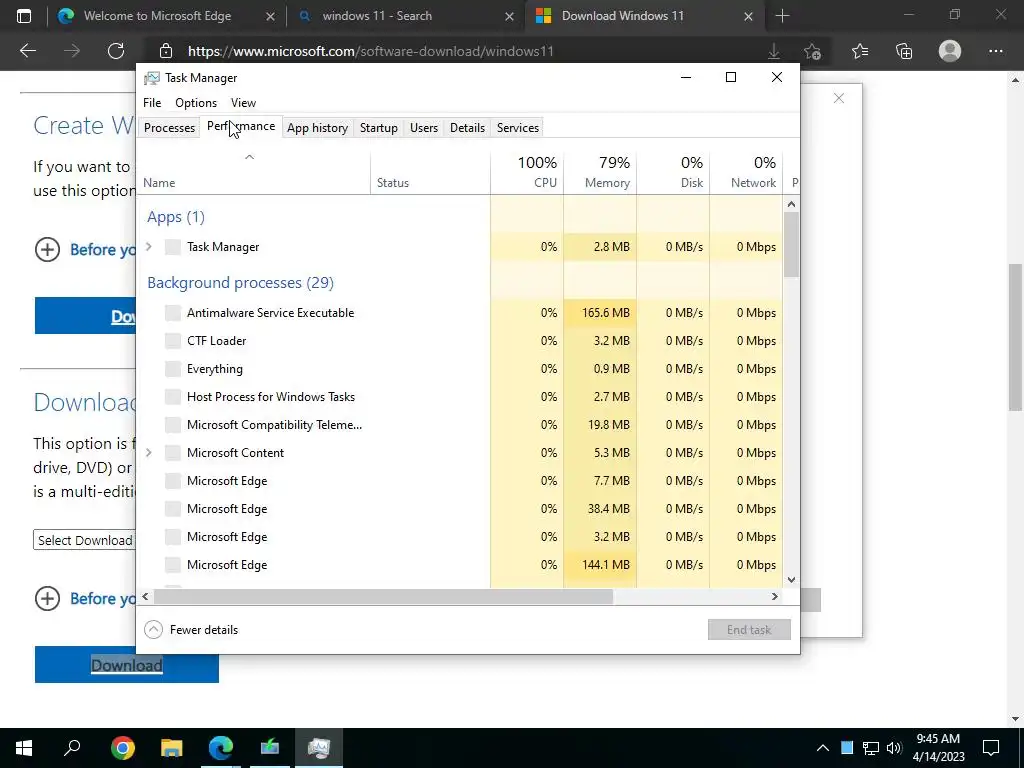Image resolution: width=1024 pixels, height=768 pixels.
Task: Expand Microsoft Content process group
Action: coord(149,452)
